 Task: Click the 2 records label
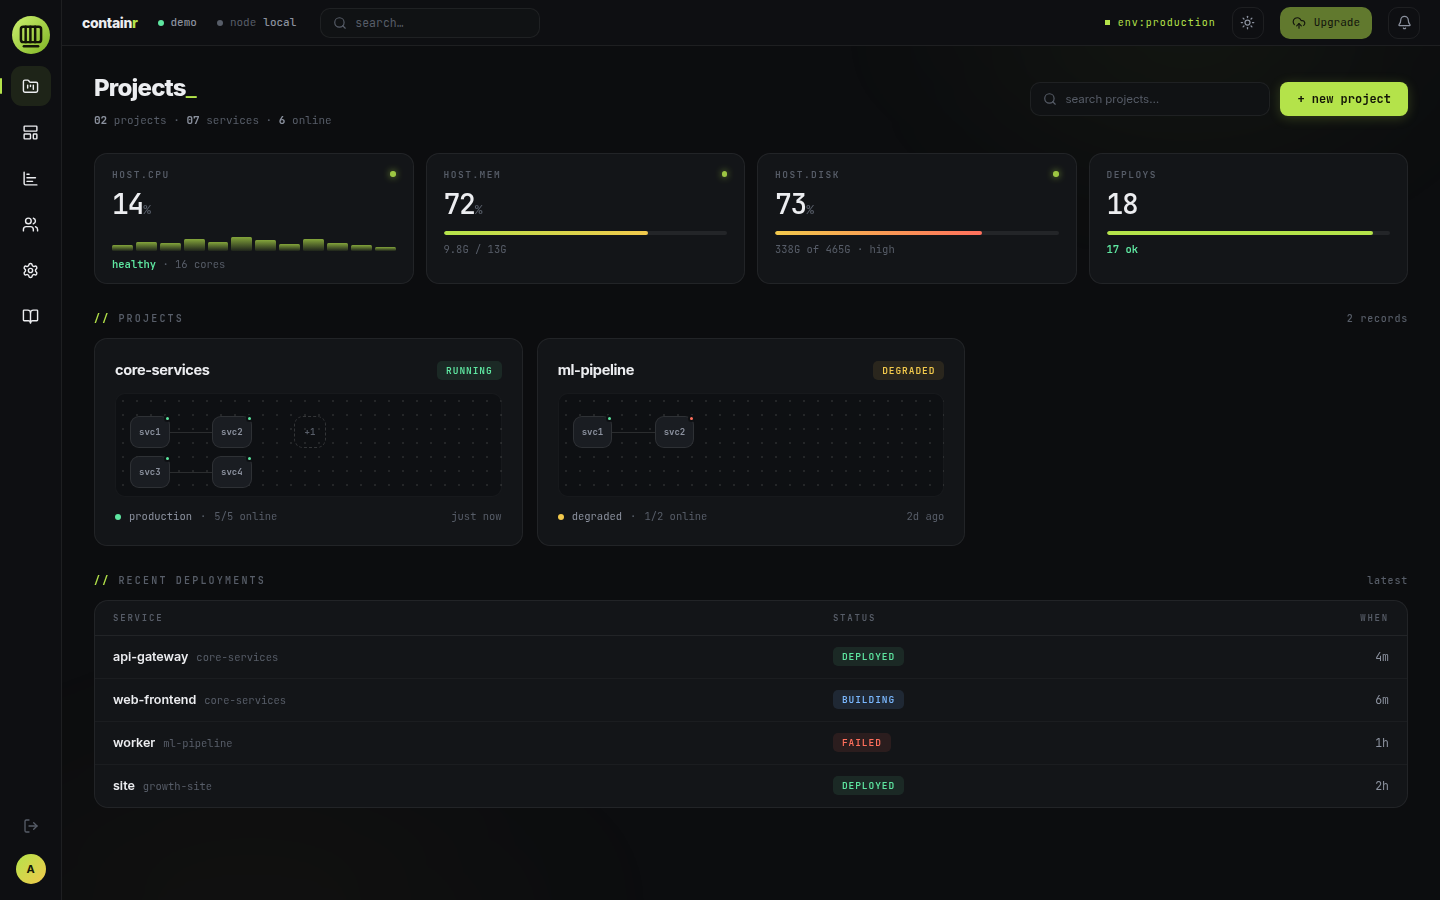point(1377,318)
